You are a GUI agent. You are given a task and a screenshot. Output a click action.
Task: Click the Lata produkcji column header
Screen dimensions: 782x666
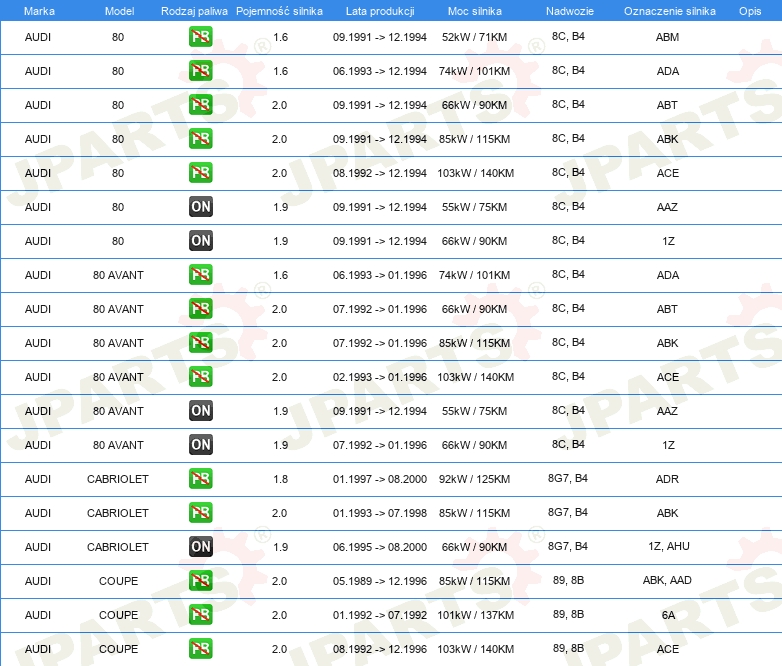click(380, 11)
